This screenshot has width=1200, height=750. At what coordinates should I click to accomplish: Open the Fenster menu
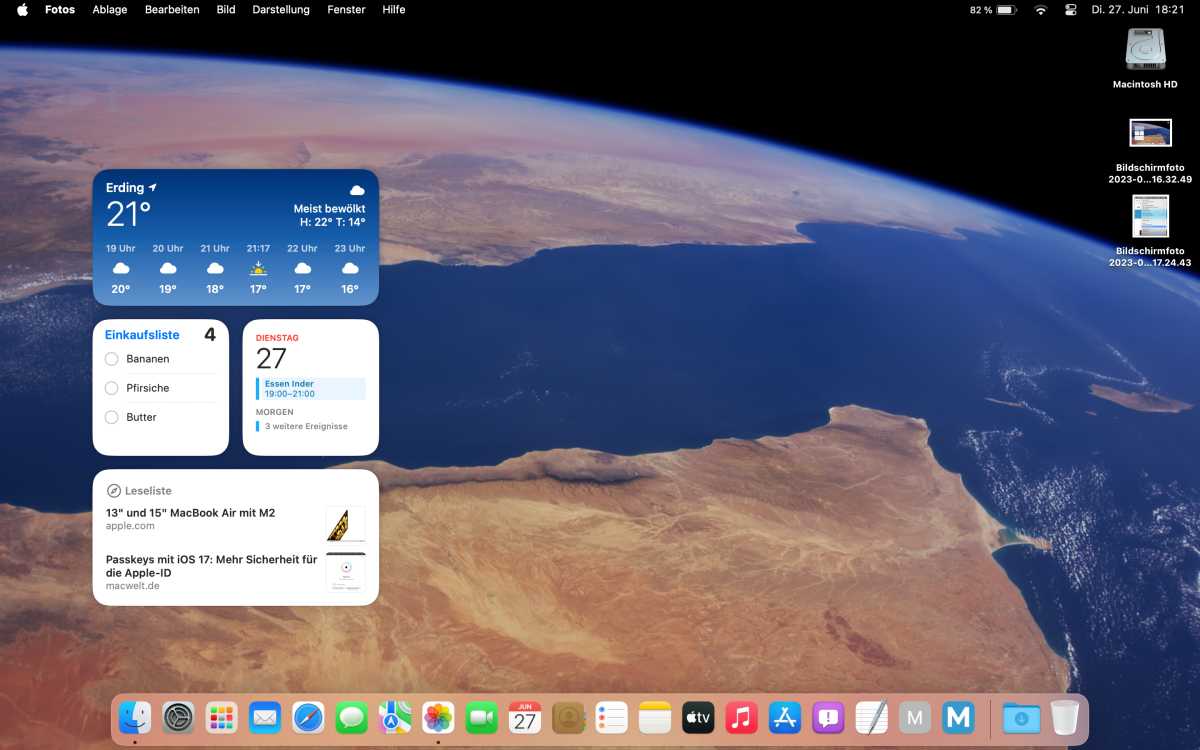[346, 10]
